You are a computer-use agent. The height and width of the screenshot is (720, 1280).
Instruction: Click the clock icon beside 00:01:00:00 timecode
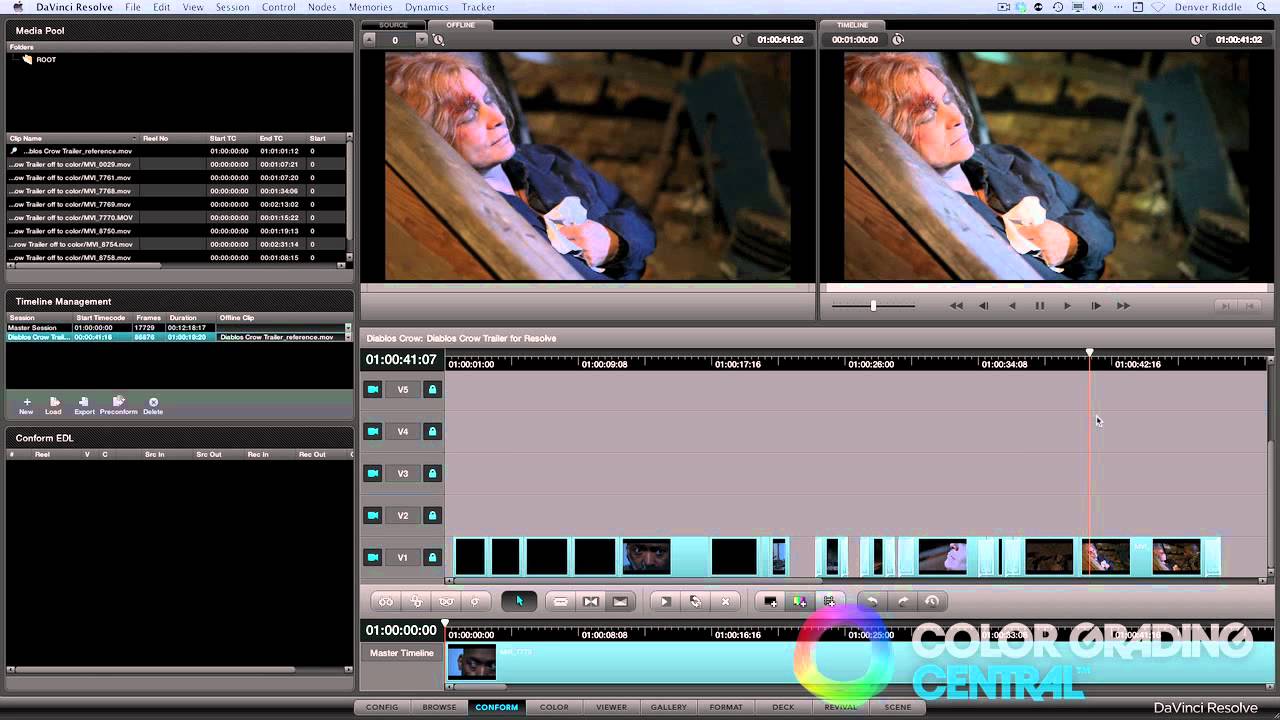coord(898,40)
